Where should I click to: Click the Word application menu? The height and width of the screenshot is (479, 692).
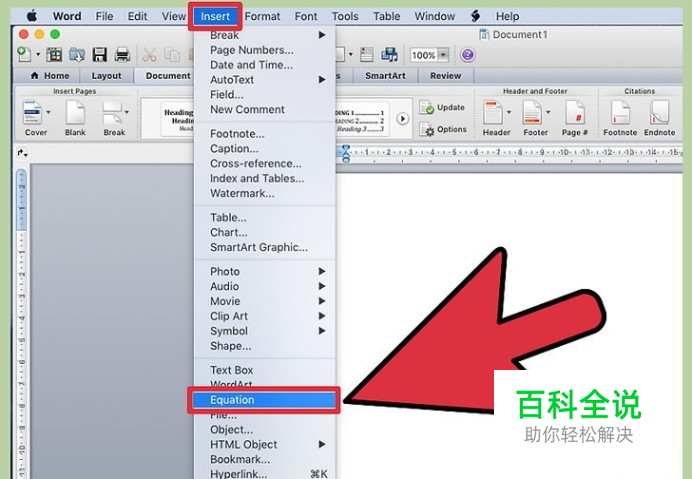click(67, 16)
